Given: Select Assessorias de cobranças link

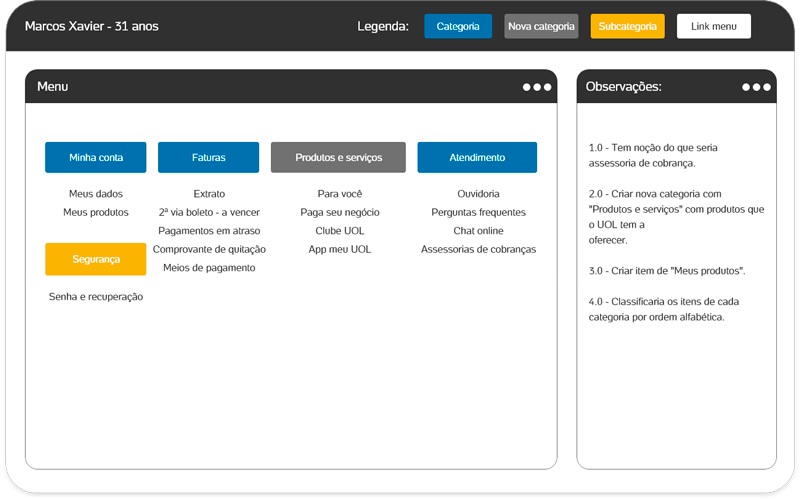Looking at the screenshot, I should (x=478, y=249).
